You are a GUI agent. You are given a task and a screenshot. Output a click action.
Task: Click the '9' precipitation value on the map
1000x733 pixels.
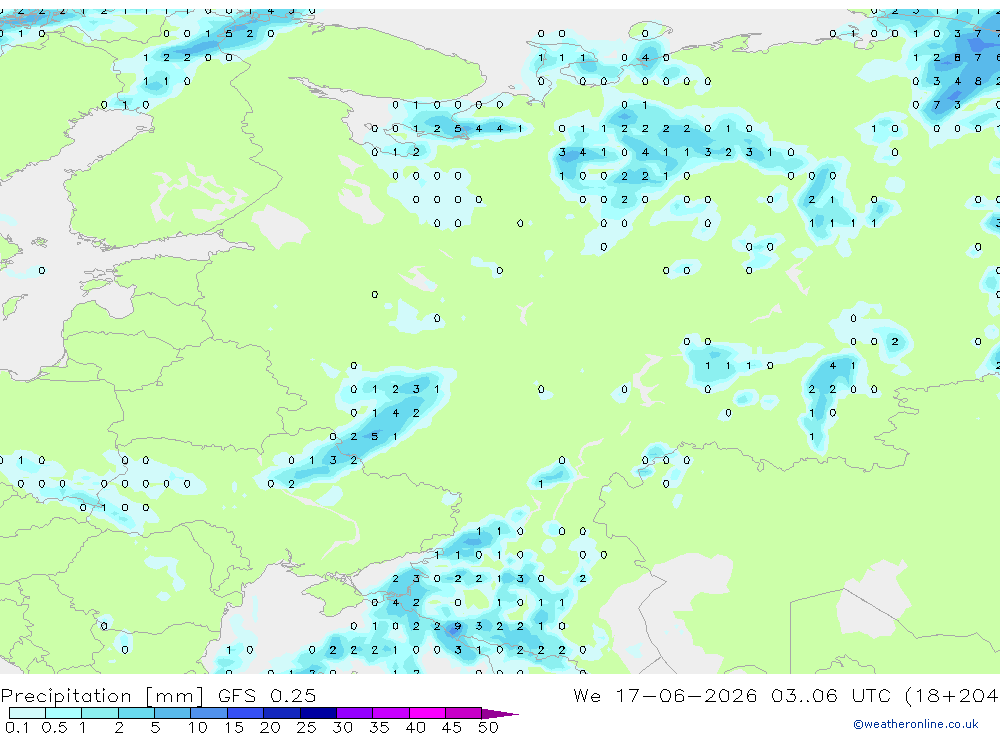(457, 626)
